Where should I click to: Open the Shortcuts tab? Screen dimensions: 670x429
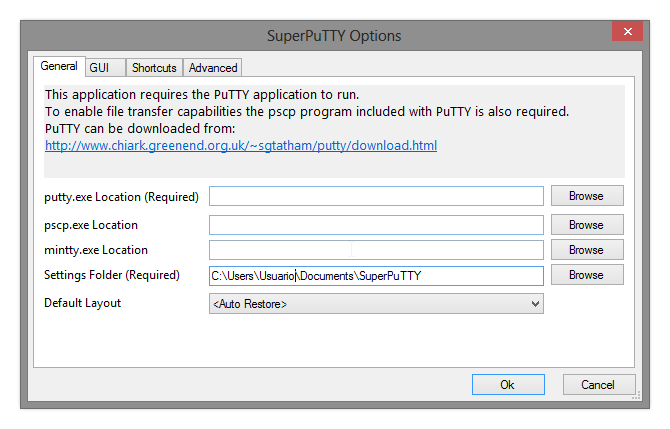[x=154, y=68]
